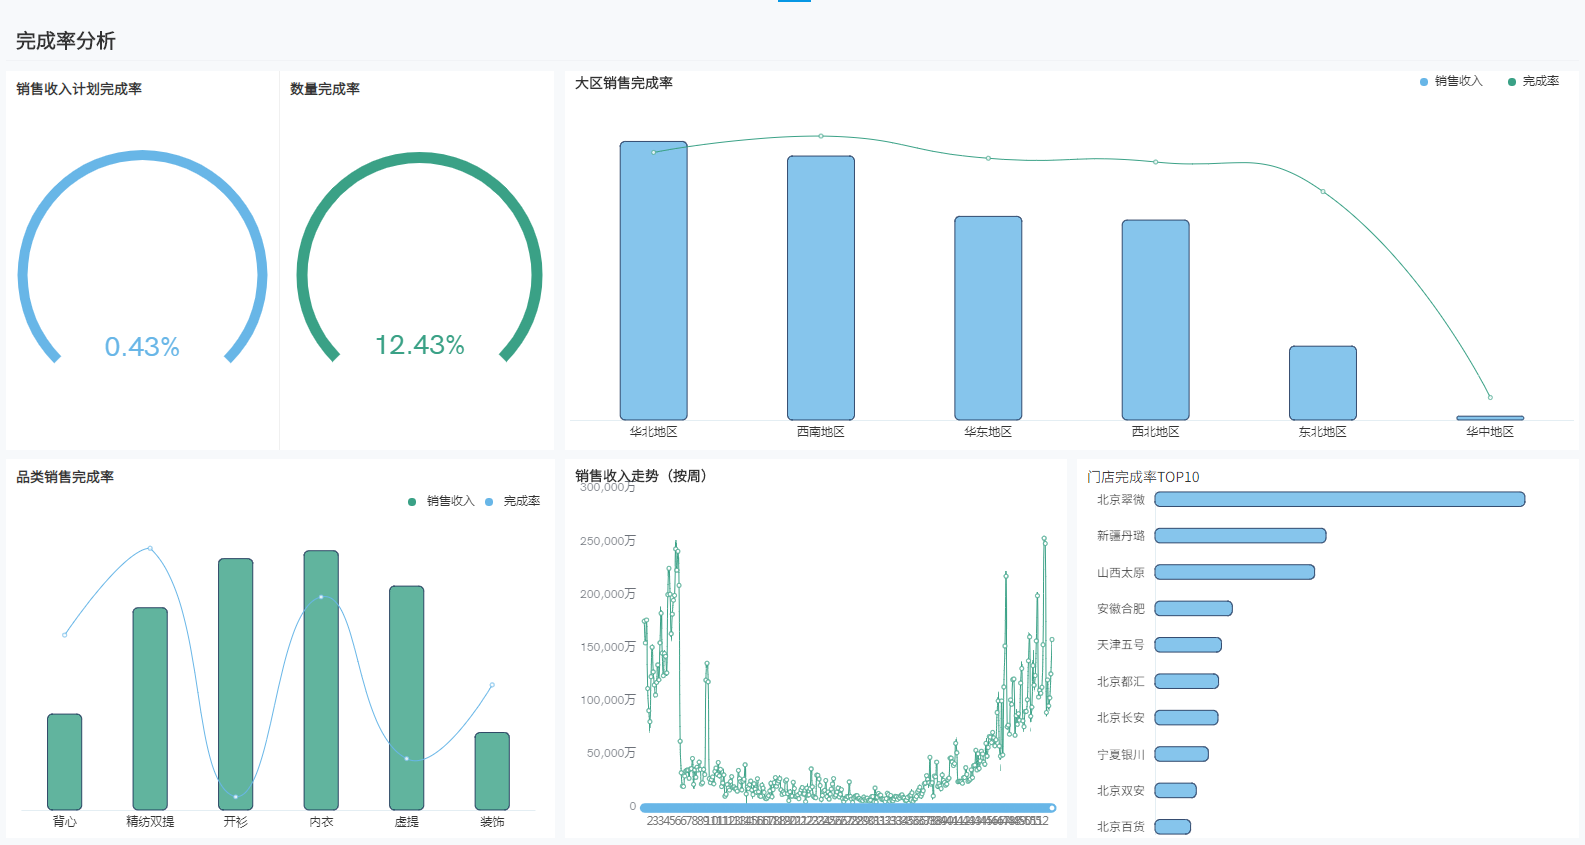Select the 背心 category bar
The height and width of the screenshot is (845, 1585).
click(65, 761)
